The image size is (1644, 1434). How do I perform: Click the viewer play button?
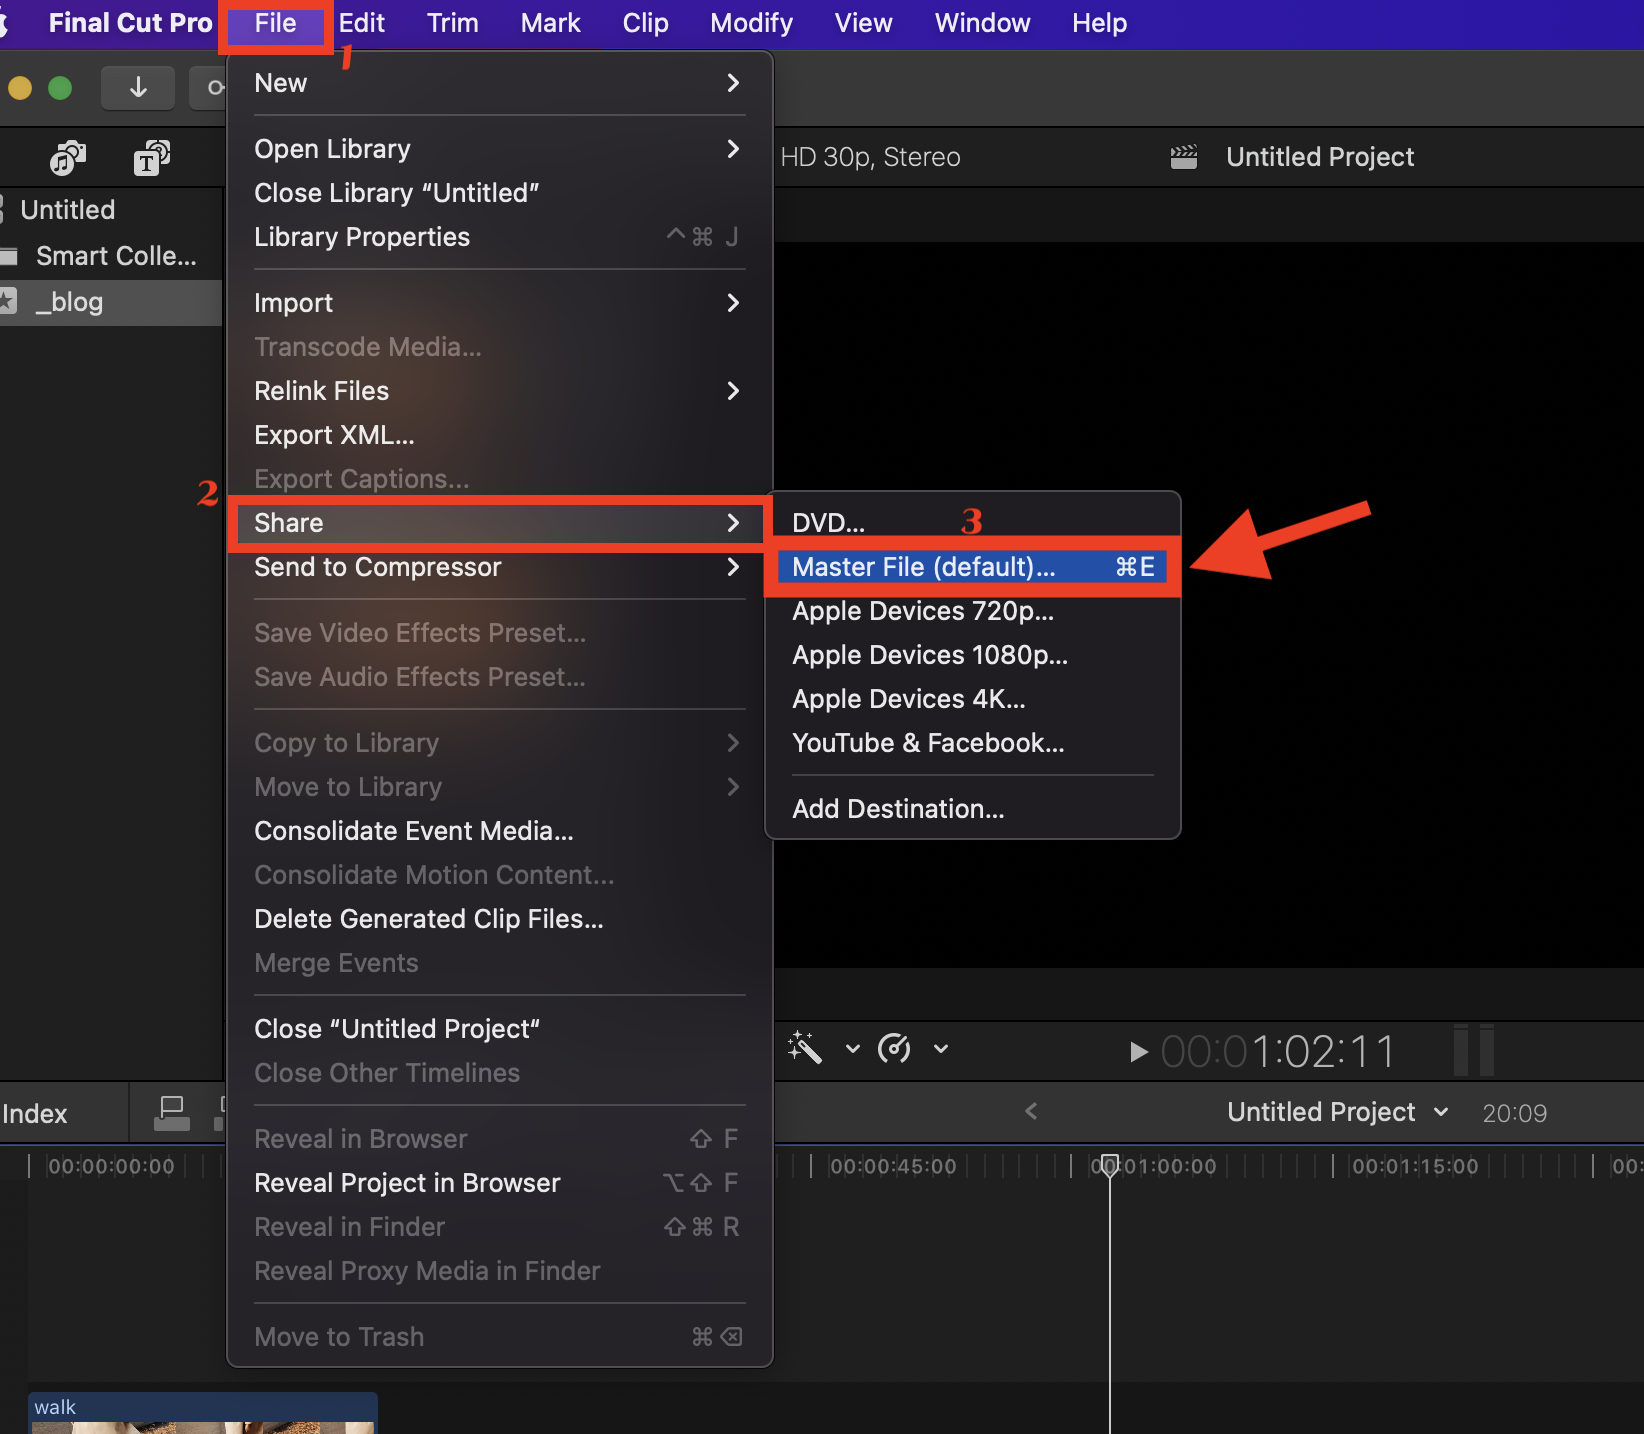coord(1137,1052)
